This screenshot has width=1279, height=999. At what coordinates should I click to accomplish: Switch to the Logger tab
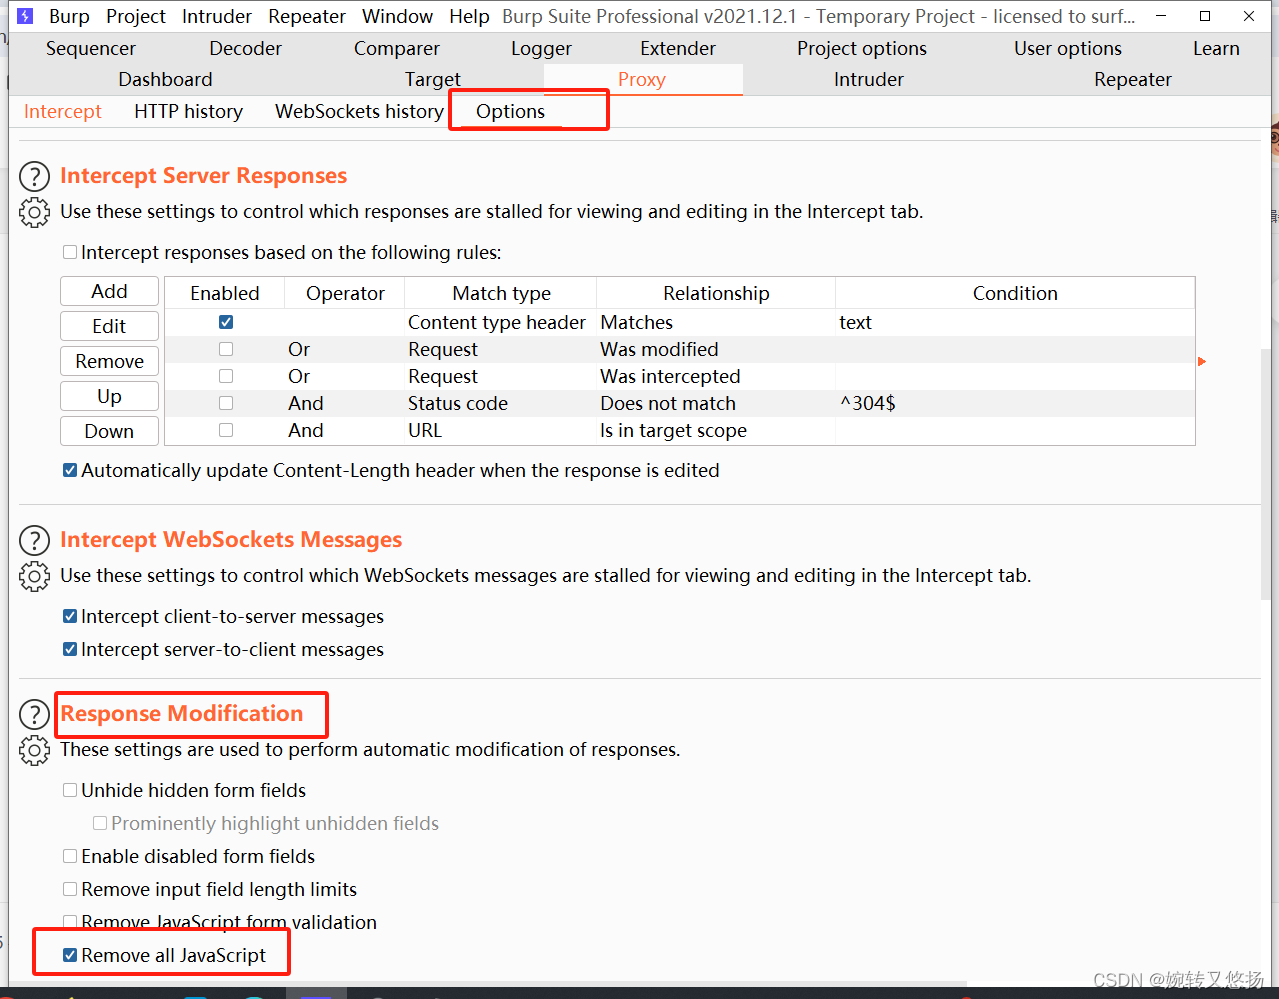coord(542,48)
